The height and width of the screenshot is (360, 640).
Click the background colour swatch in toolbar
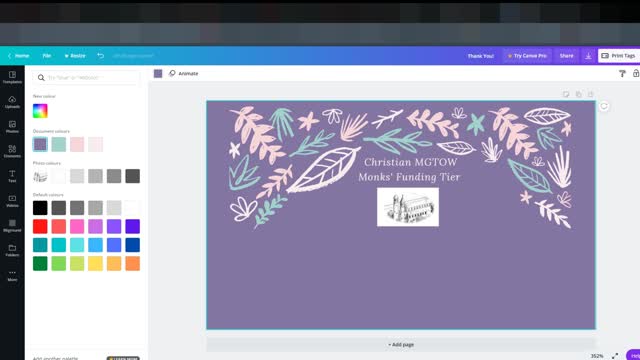[x=158, y=73]
